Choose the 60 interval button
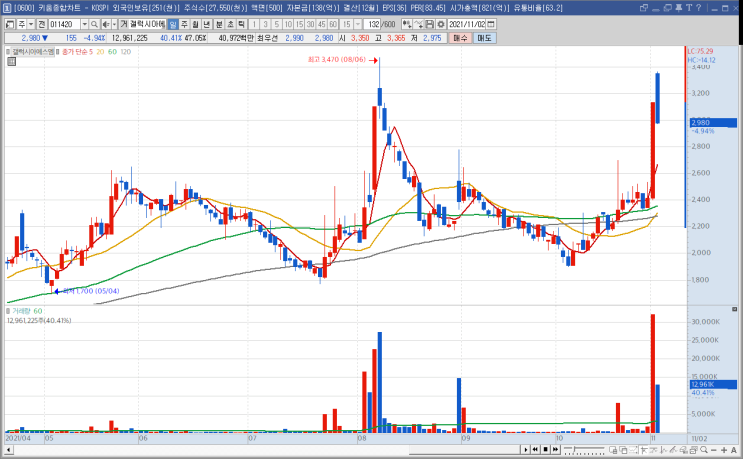The image size is (743, 459). tap(333, 24)
